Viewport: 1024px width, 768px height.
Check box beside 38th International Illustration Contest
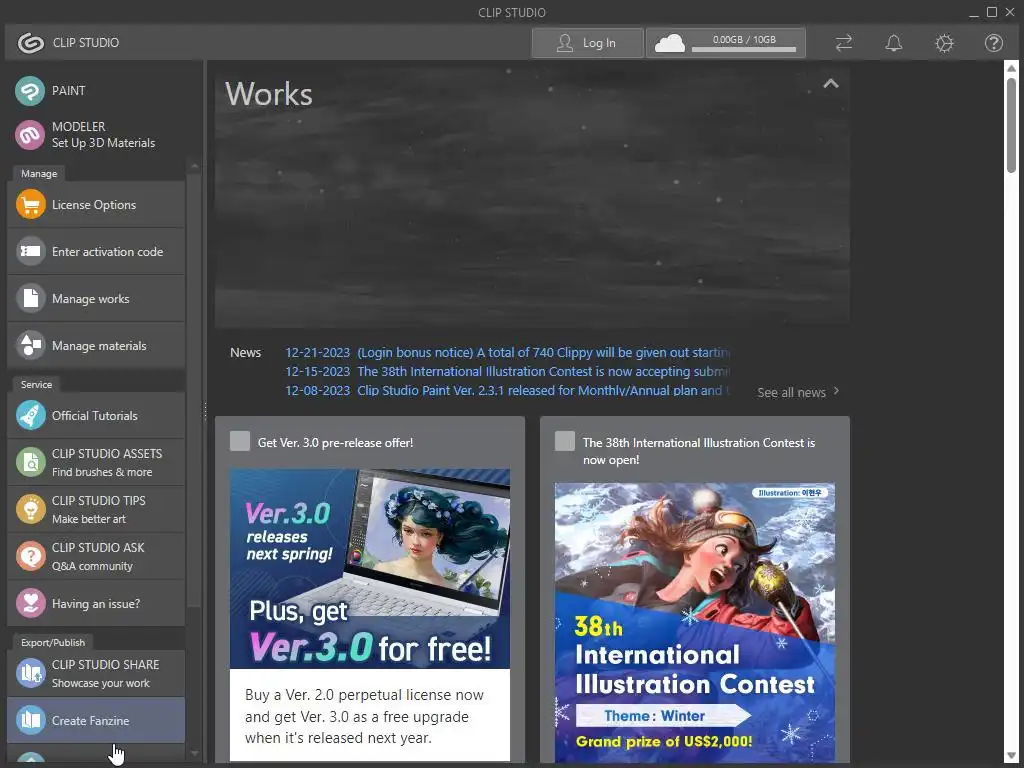point(565,441)
